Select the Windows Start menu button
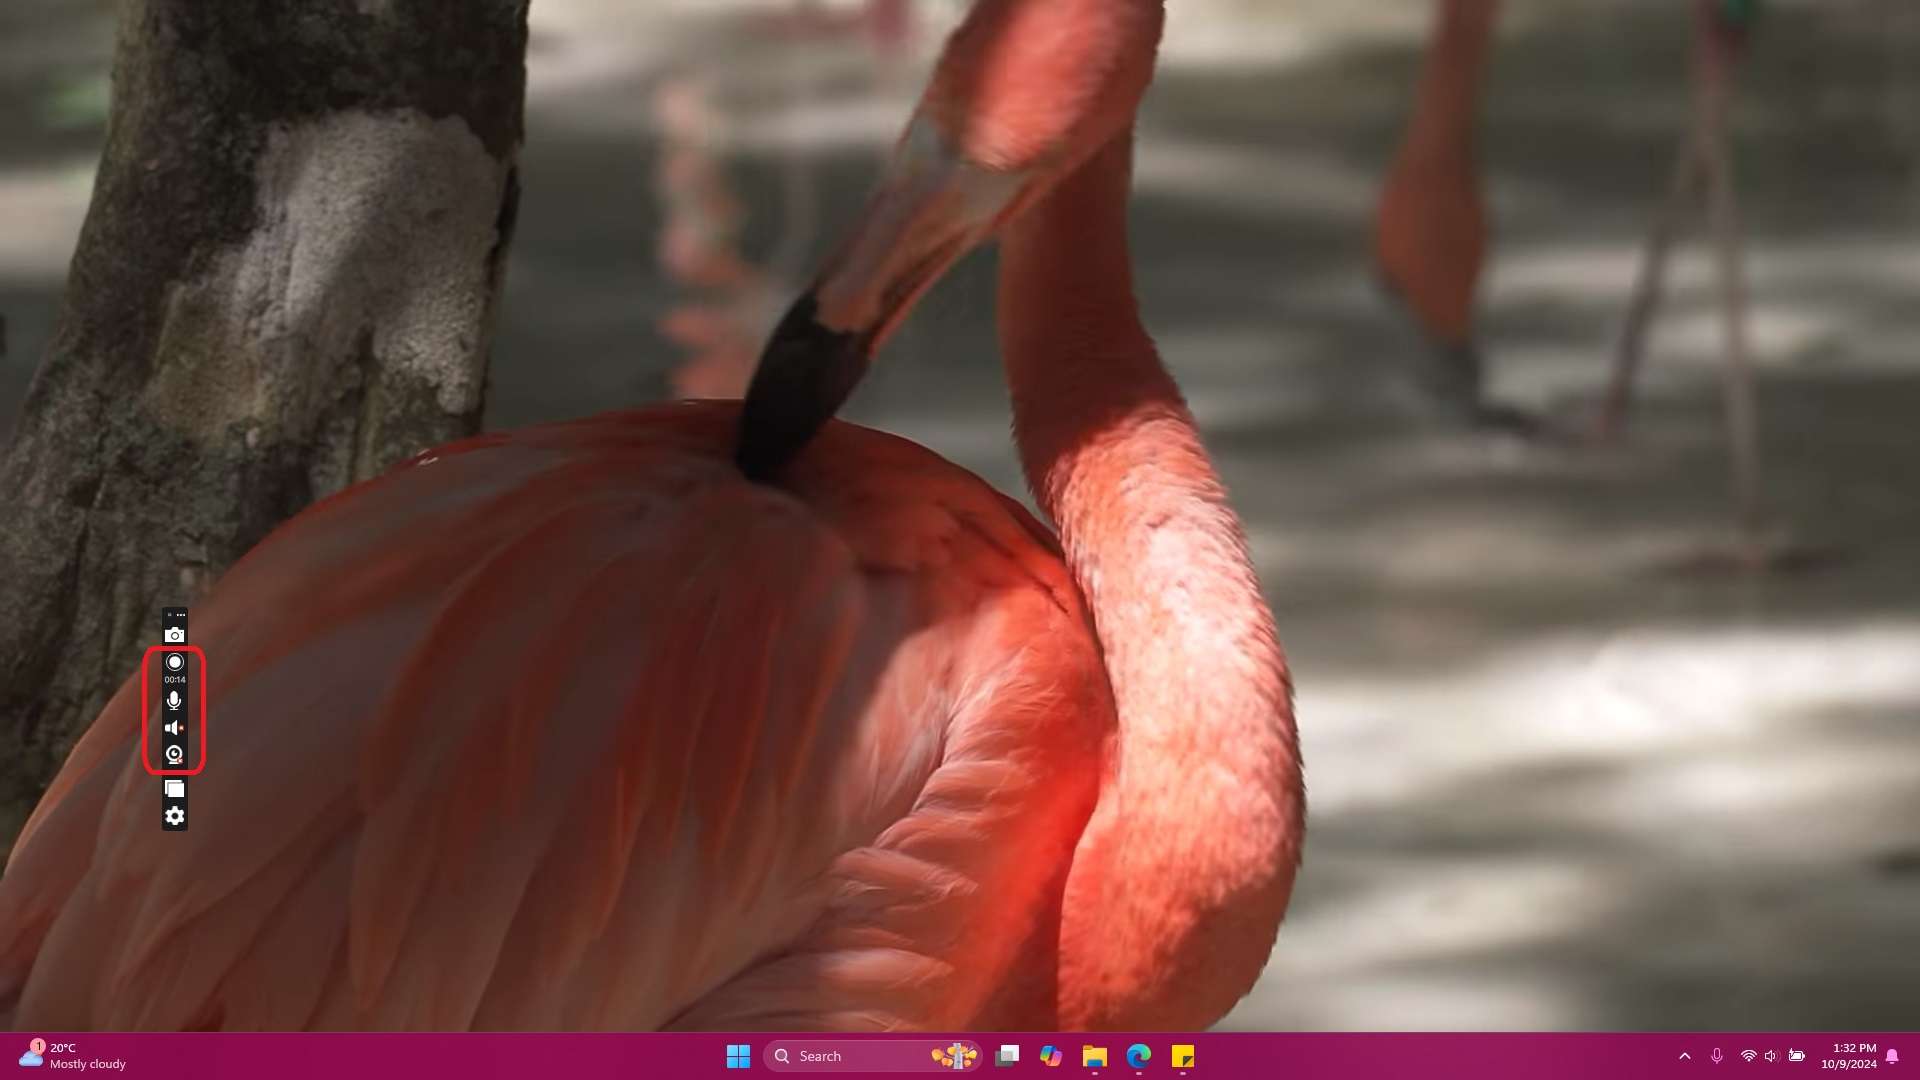This screenshot has width=1920, height=1080. pyautogui.click(x=737, y=1055)
